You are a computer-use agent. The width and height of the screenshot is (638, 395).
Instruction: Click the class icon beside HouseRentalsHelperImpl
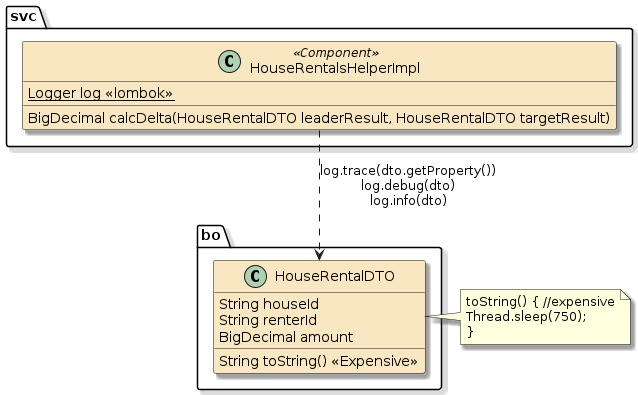[x=229, y=61]
